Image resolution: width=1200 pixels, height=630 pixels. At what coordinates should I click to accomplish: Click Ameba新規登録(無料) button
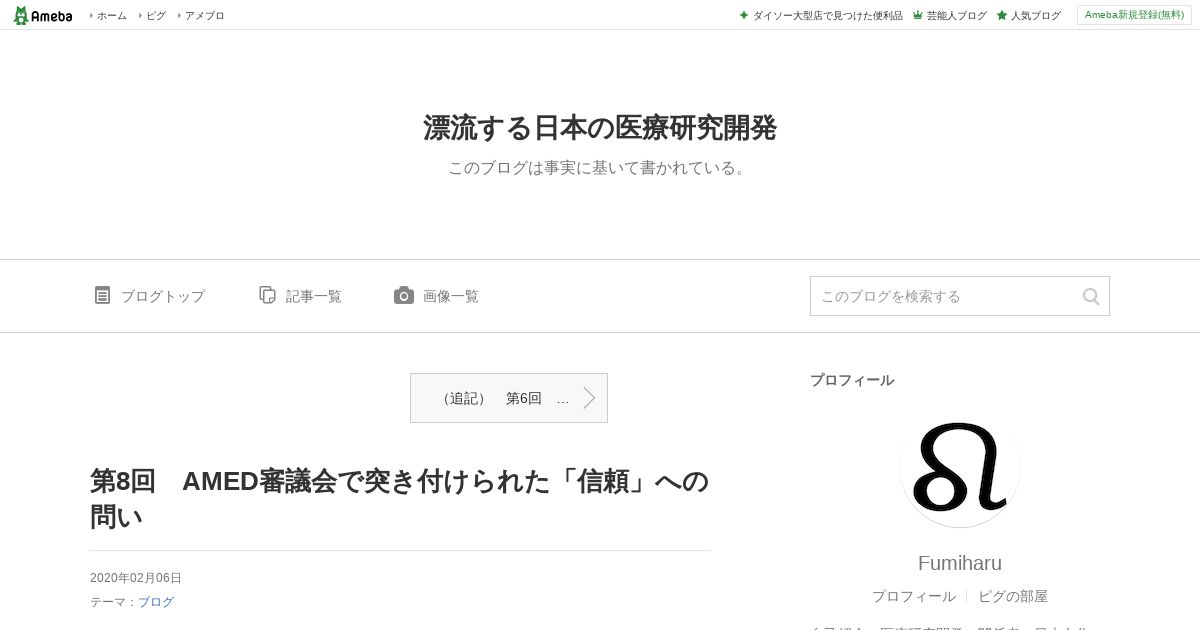[x=1134, y=15]
